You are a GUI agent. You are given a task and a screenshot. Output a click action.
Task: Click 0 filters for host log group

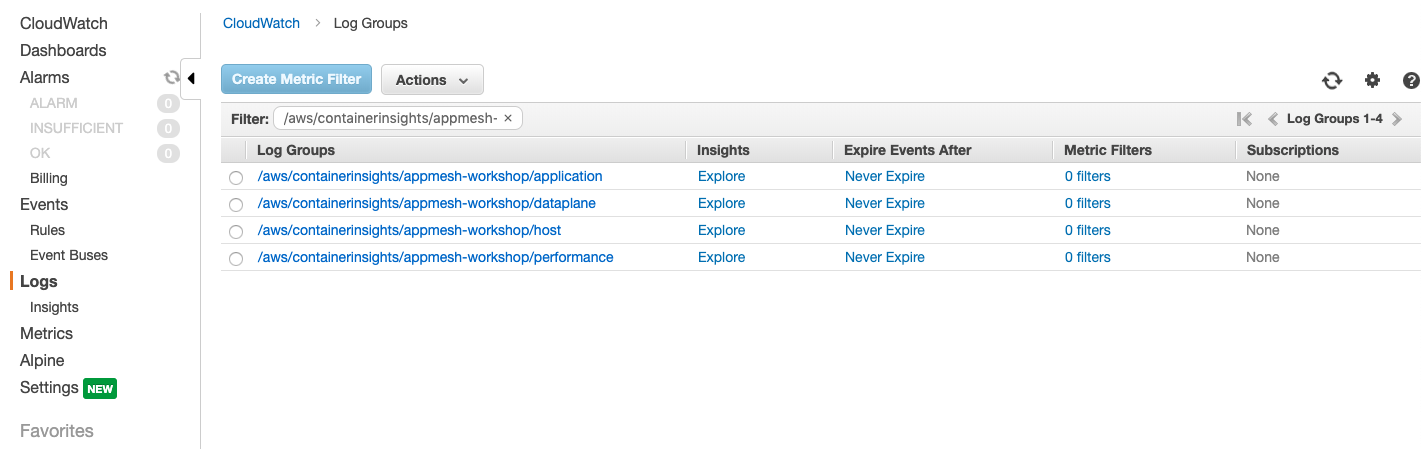[x=1088, y=230]
